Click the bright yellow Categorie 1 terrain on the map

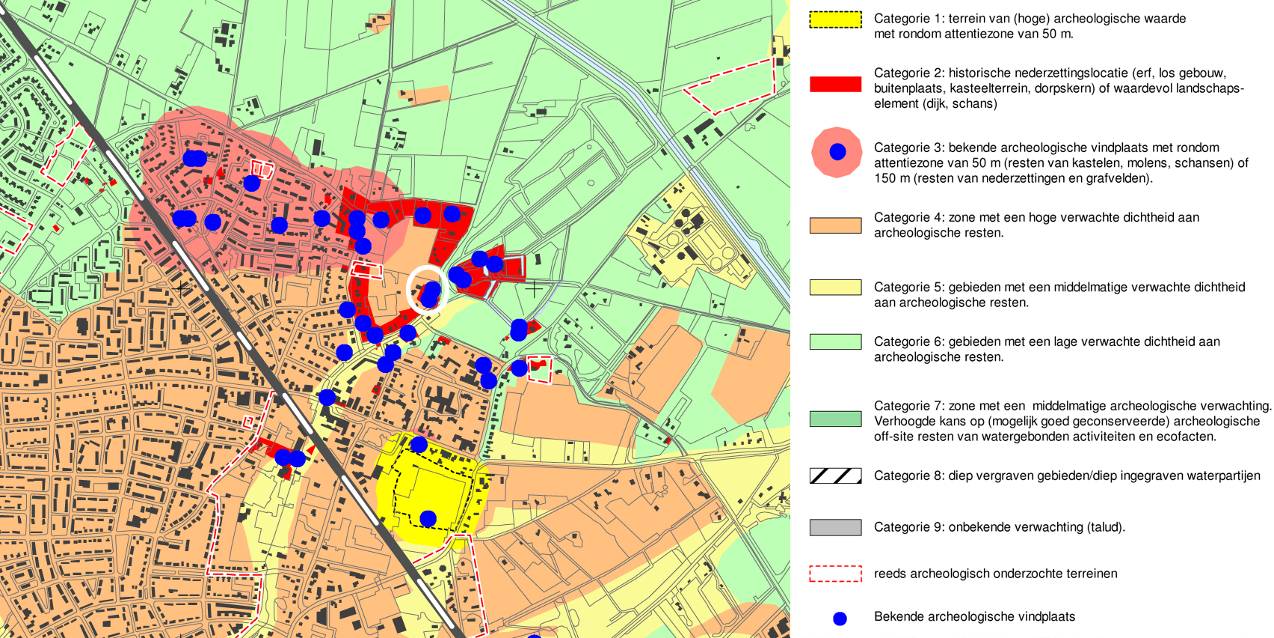432,490
